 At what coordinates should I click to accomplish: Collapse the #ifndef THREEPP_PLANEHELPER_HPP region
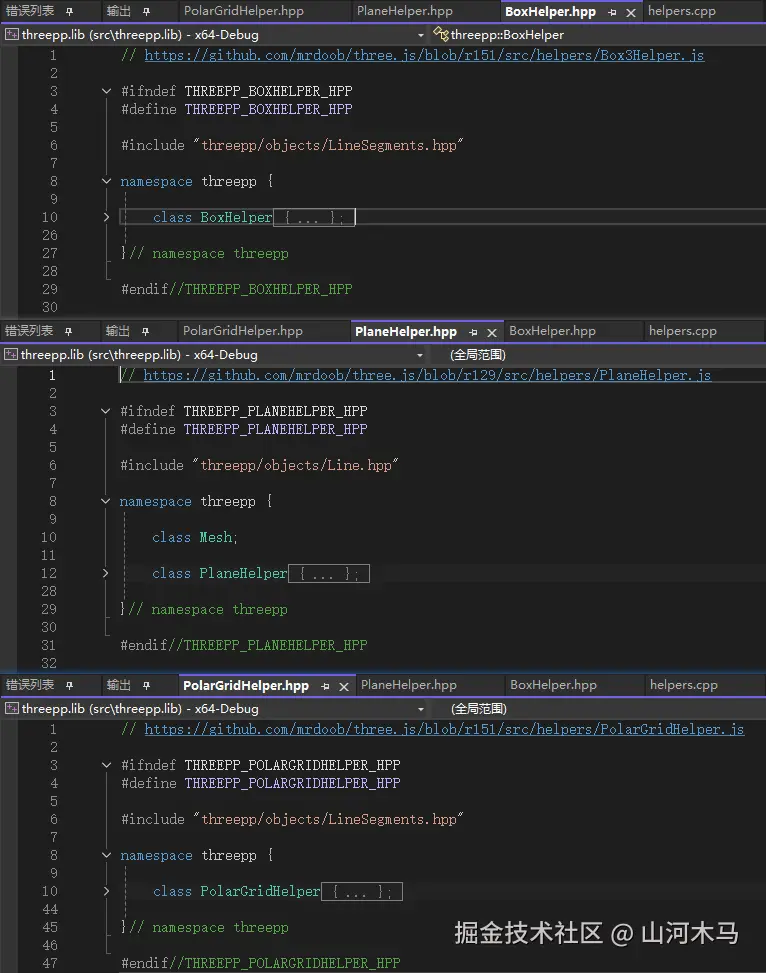[105, 411]
